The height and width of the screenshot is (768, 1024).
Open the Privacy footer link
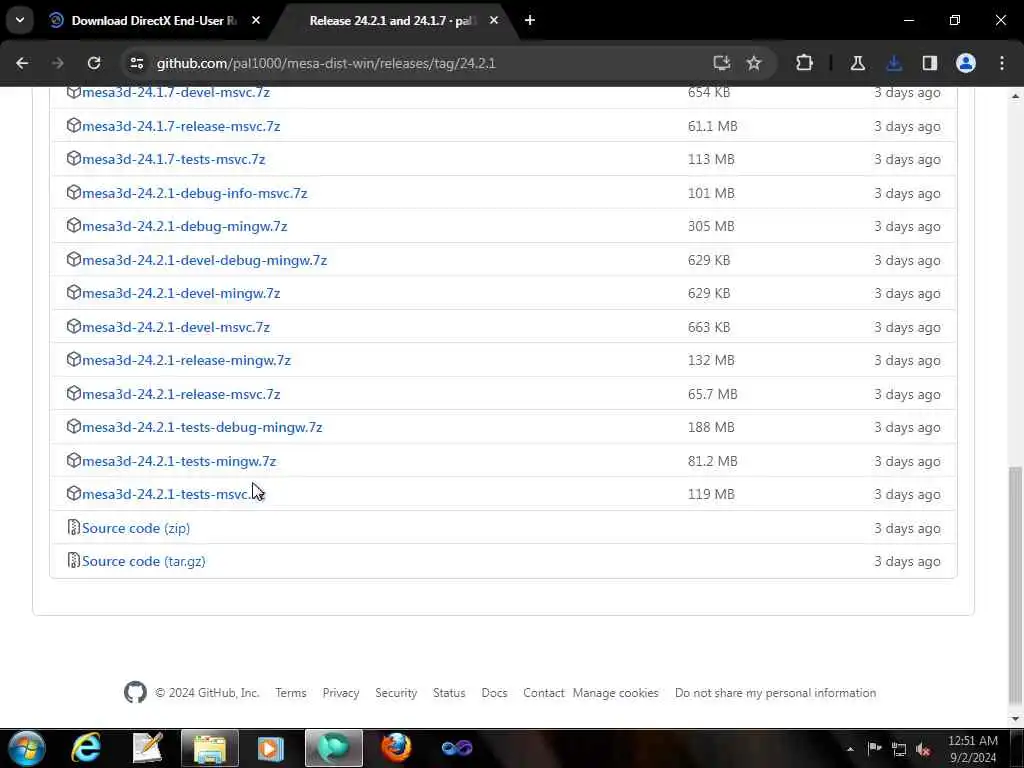[x=341, y=693]
